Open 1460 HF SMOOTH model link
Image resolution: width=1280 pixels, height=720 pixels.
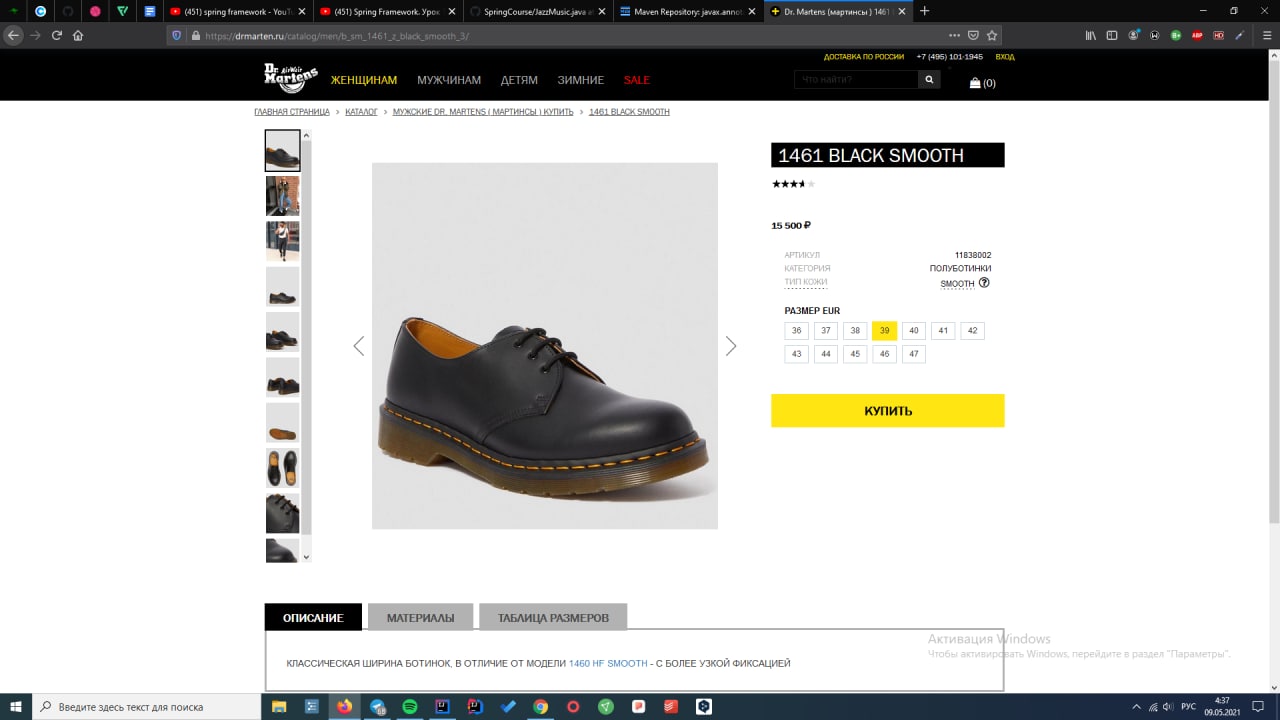point(608,663)
